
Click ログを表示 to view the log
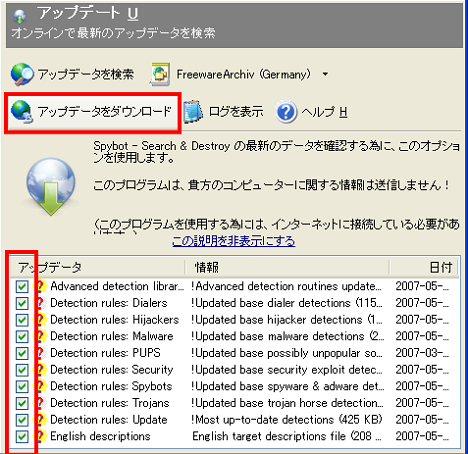(236, 111)
